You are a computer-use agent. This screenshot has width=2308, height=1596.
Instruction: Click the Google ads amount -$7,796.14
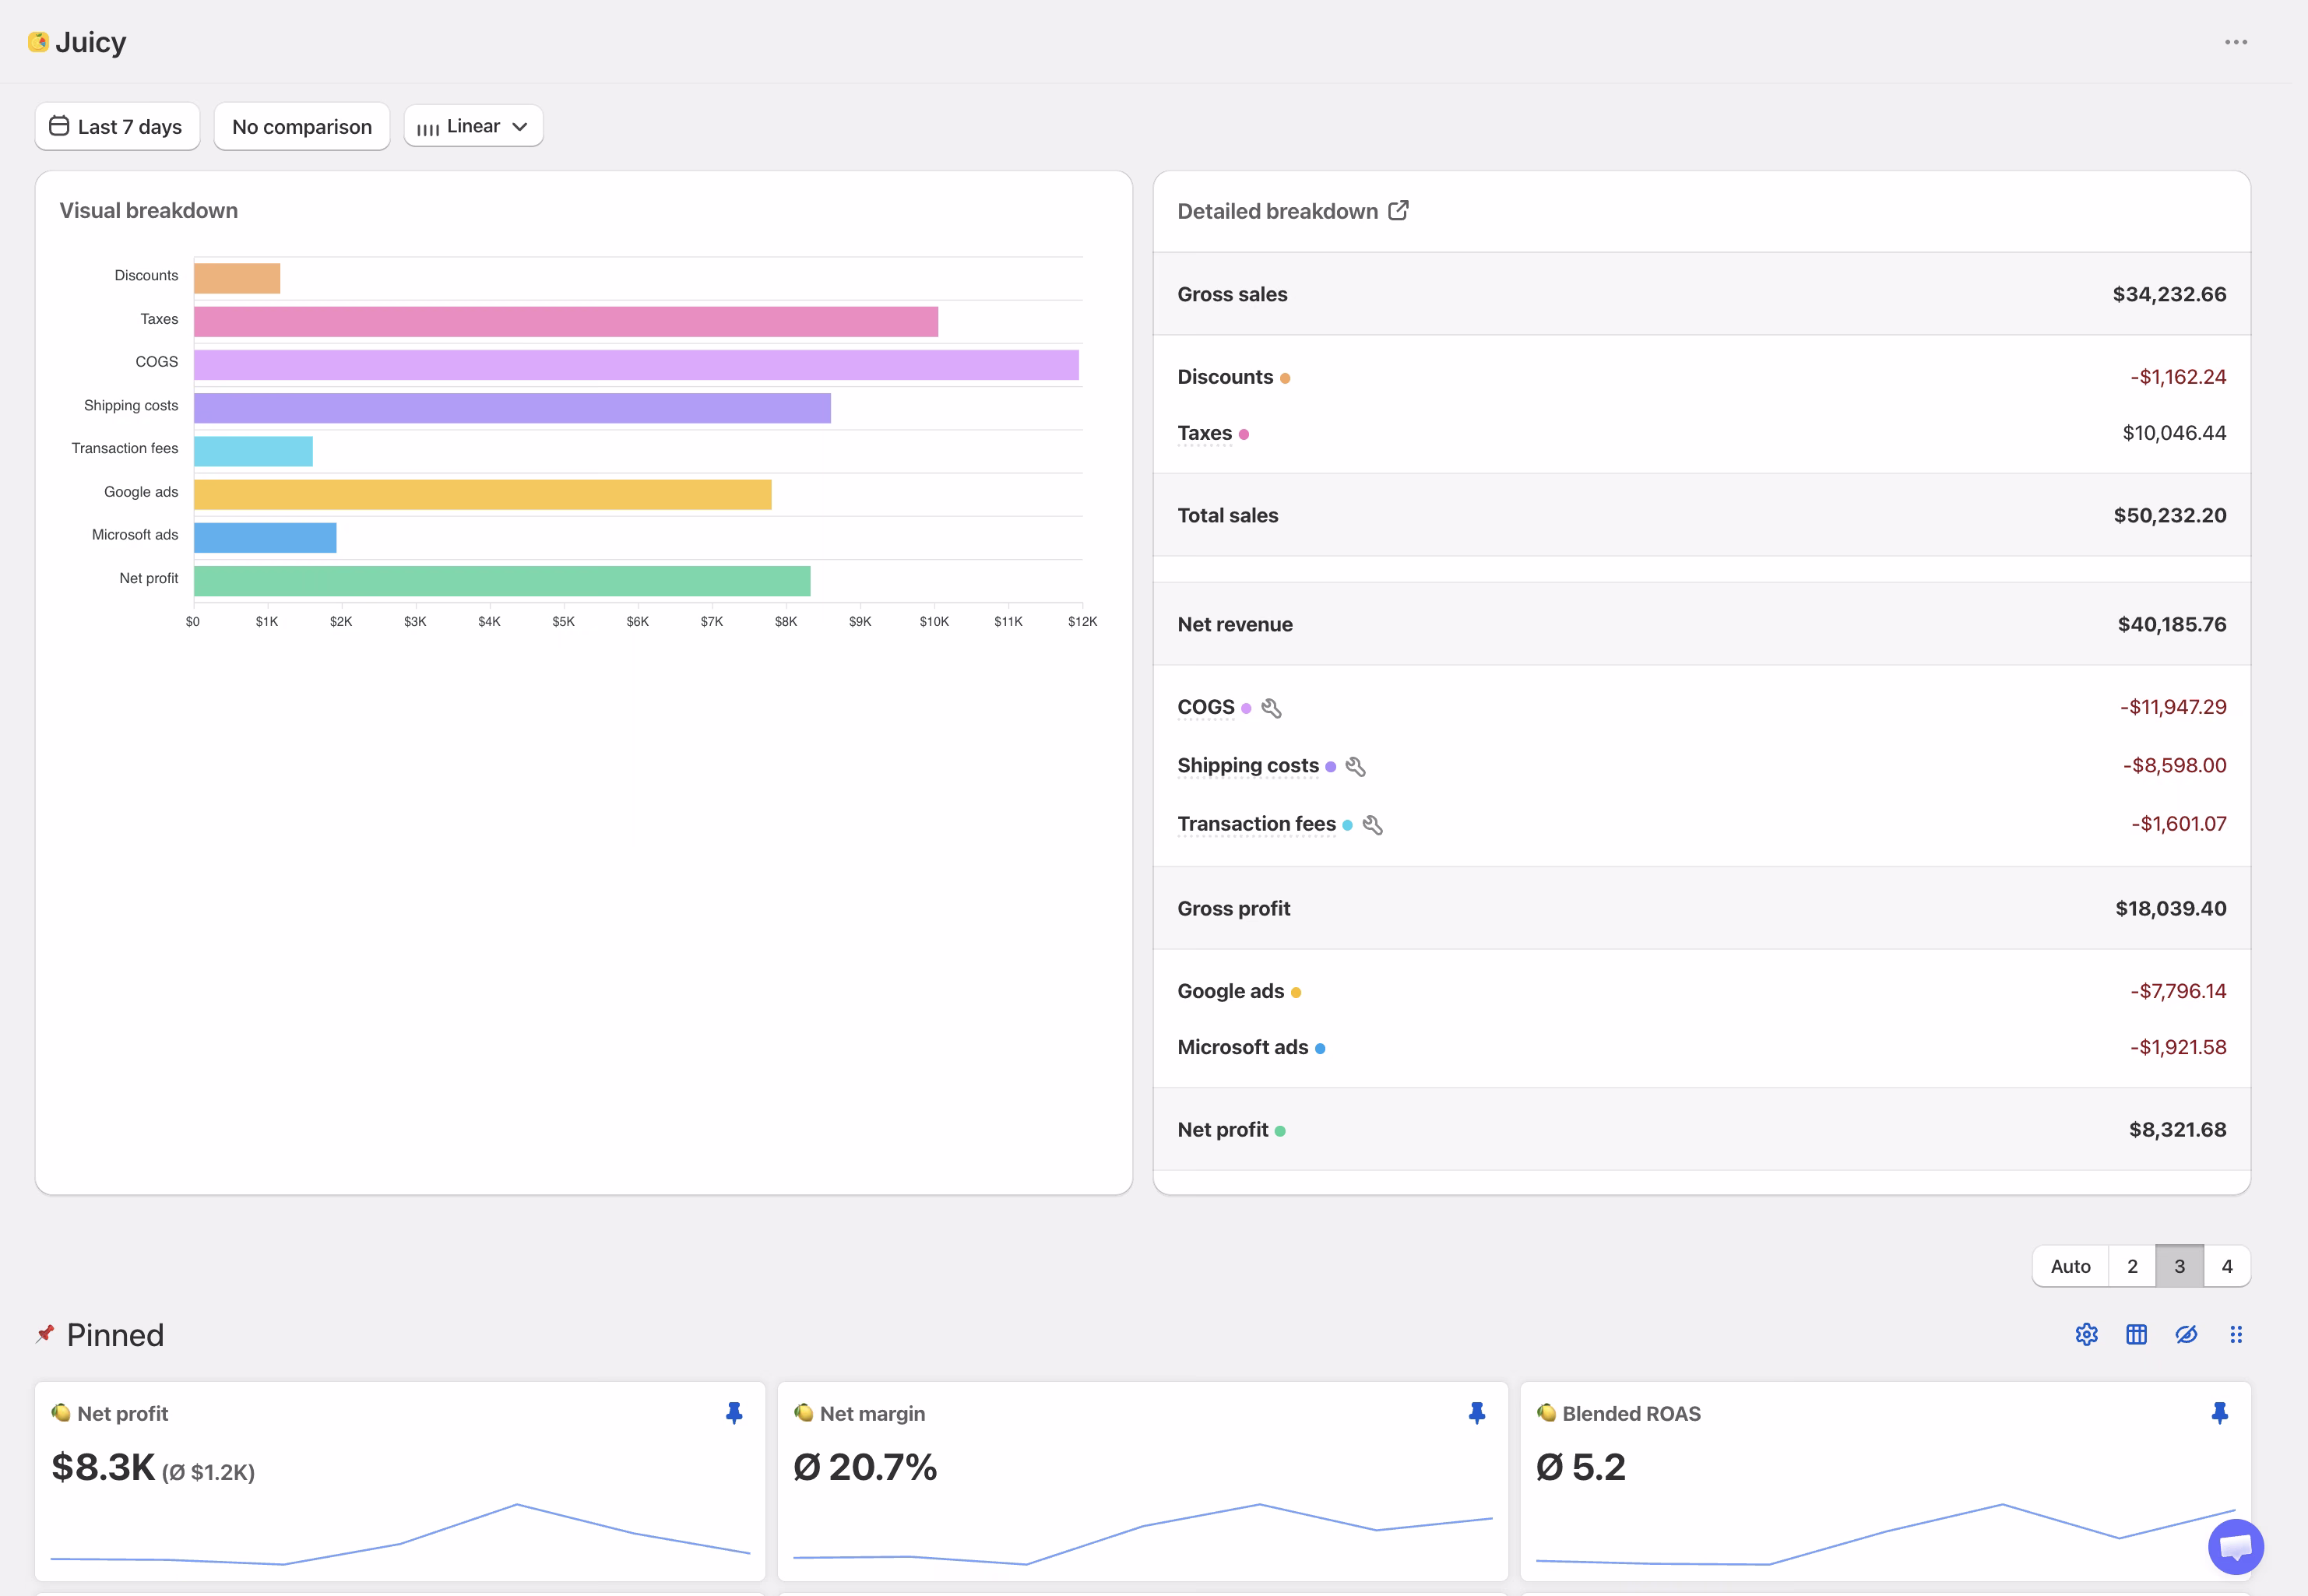click(2178, 992)
